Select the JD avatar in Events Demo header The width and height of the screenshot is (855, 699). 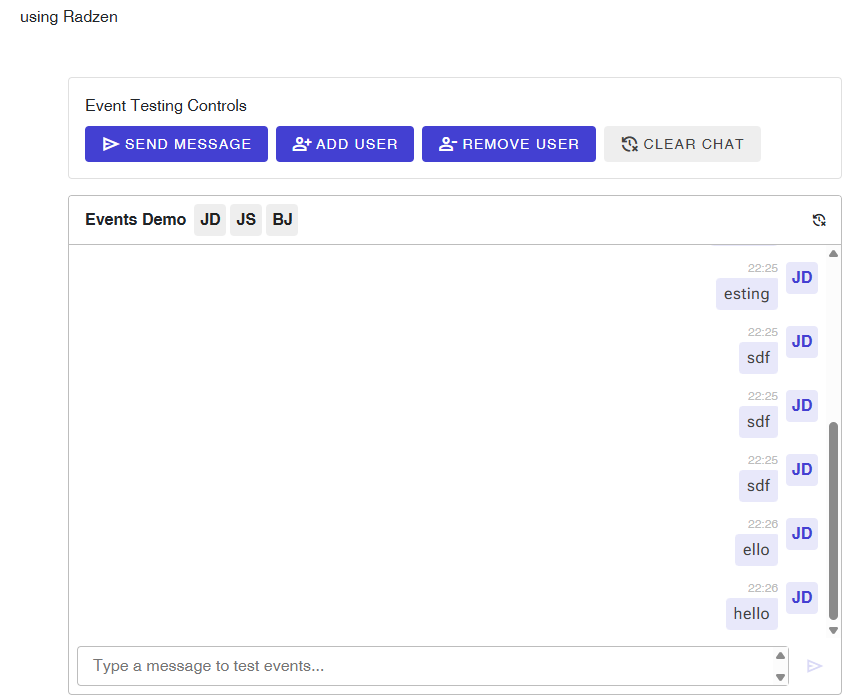point(209,219)
